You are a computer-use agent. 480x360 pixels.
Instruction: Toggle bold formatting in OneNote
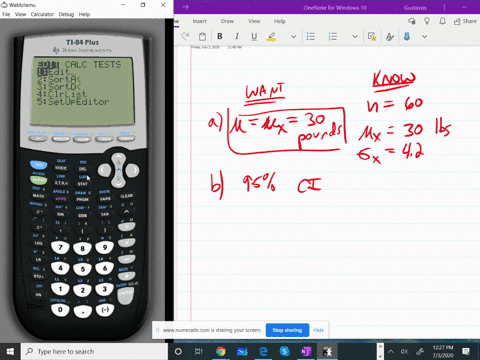[220, 36]
